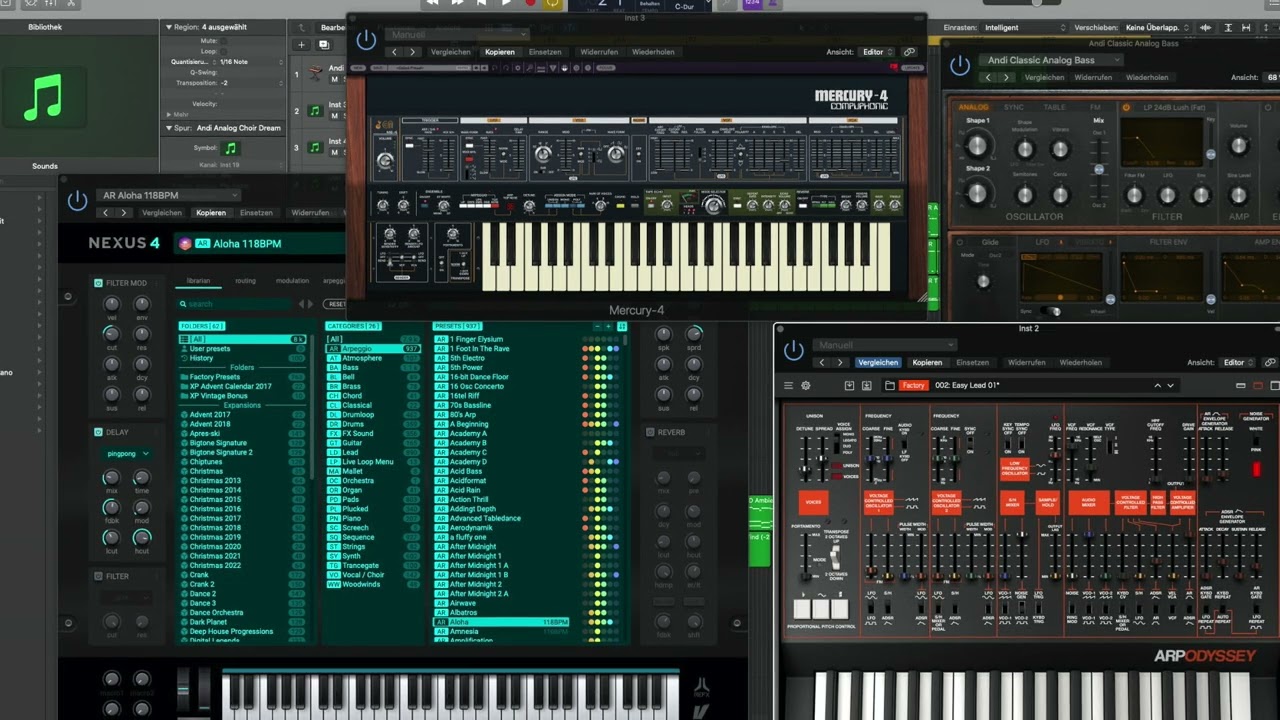1280x720 pixels.
Task: Switch to Nexus modulation tab
Action: pos(292,281)
